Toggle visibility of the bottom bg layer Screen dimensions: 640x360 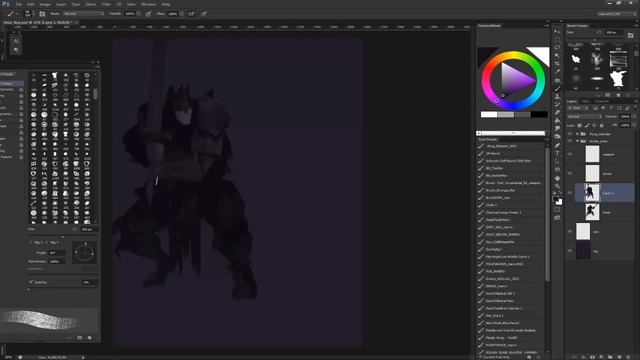570,251
